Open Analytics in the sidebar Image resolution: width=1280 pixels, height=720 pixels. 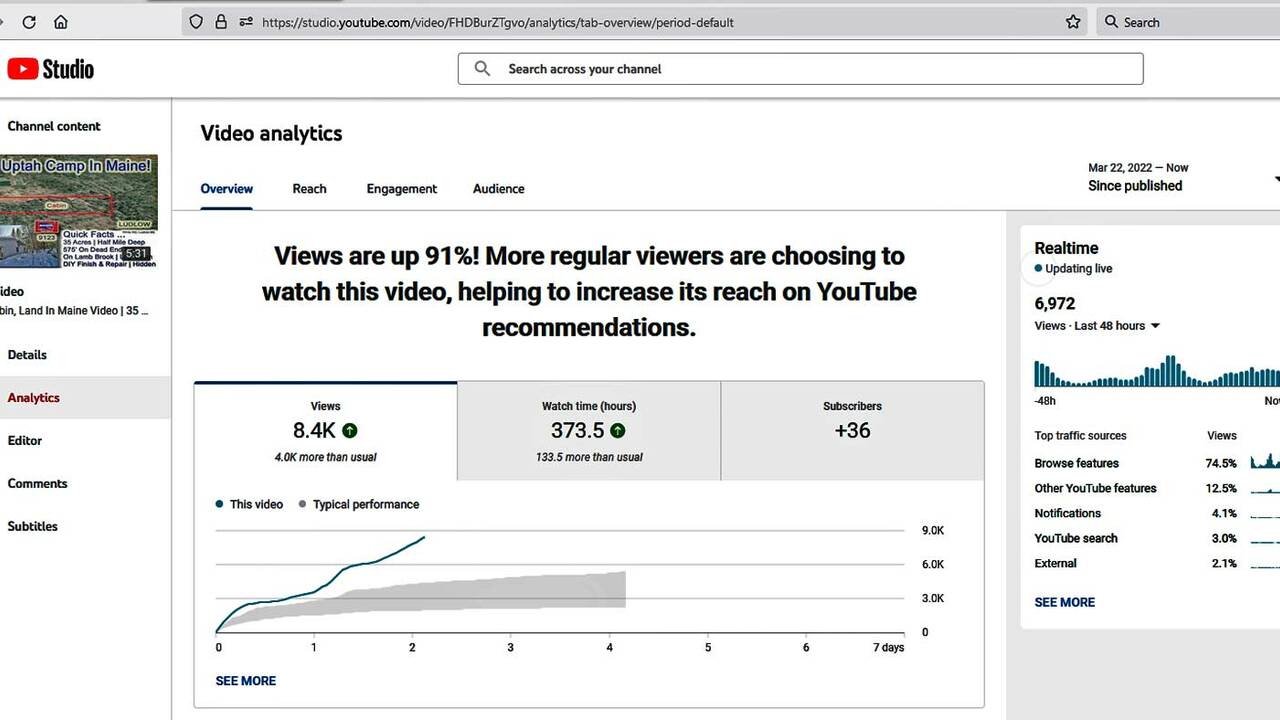coord(85,398)
